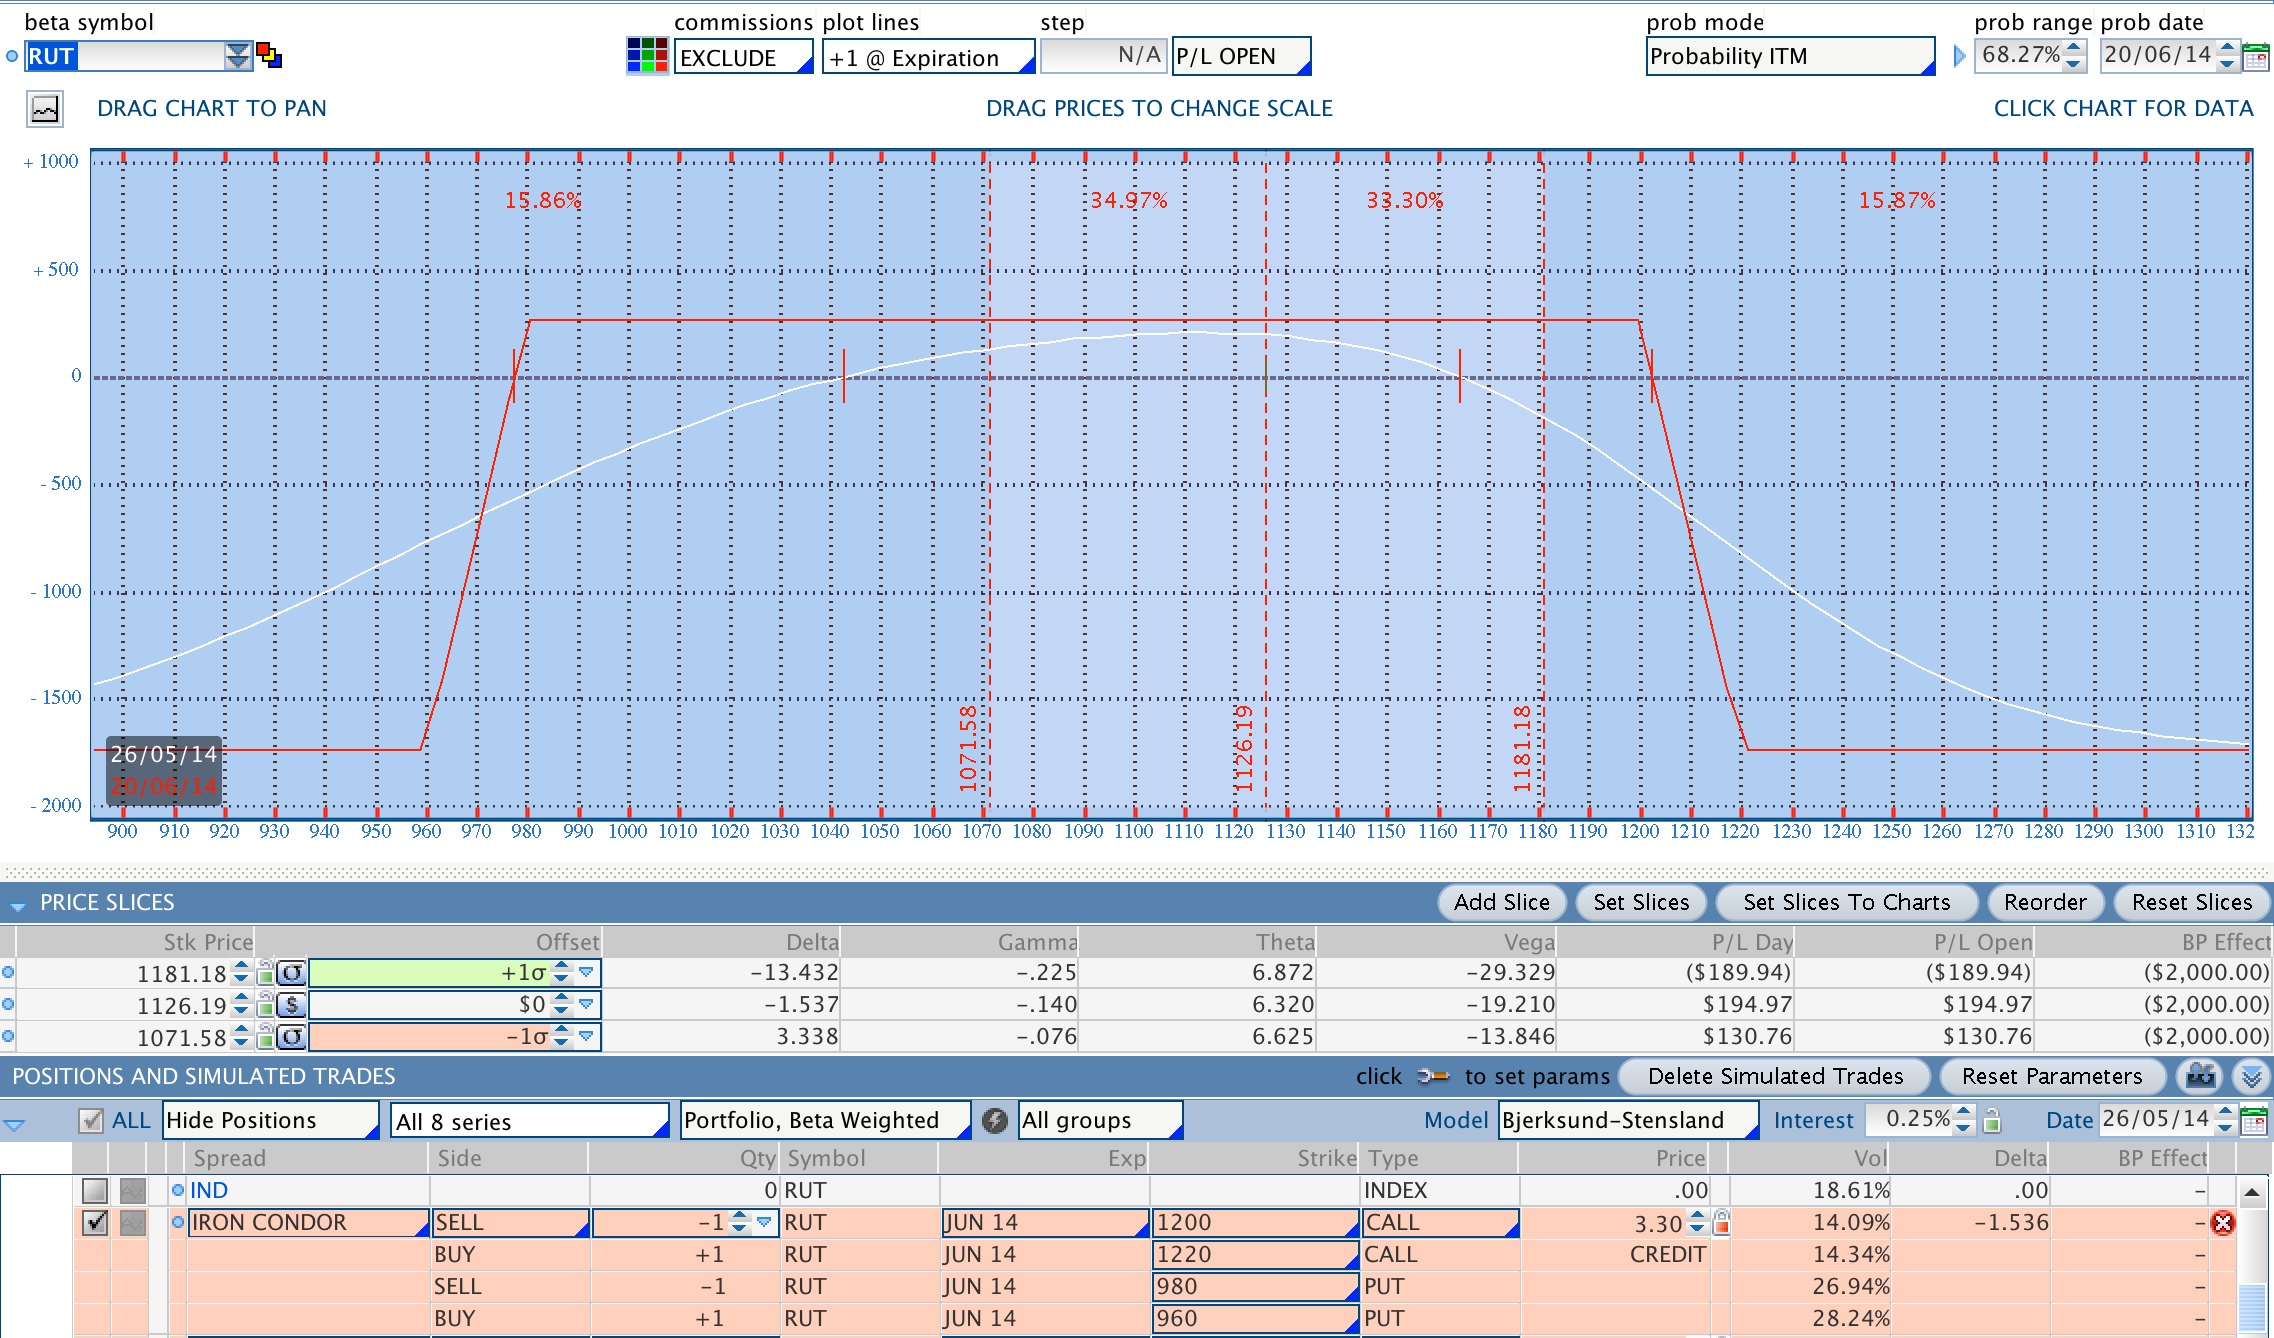Toggle the ALL positions checkbox
The image size is (2274, 1338).
[x=91, y=1121]
